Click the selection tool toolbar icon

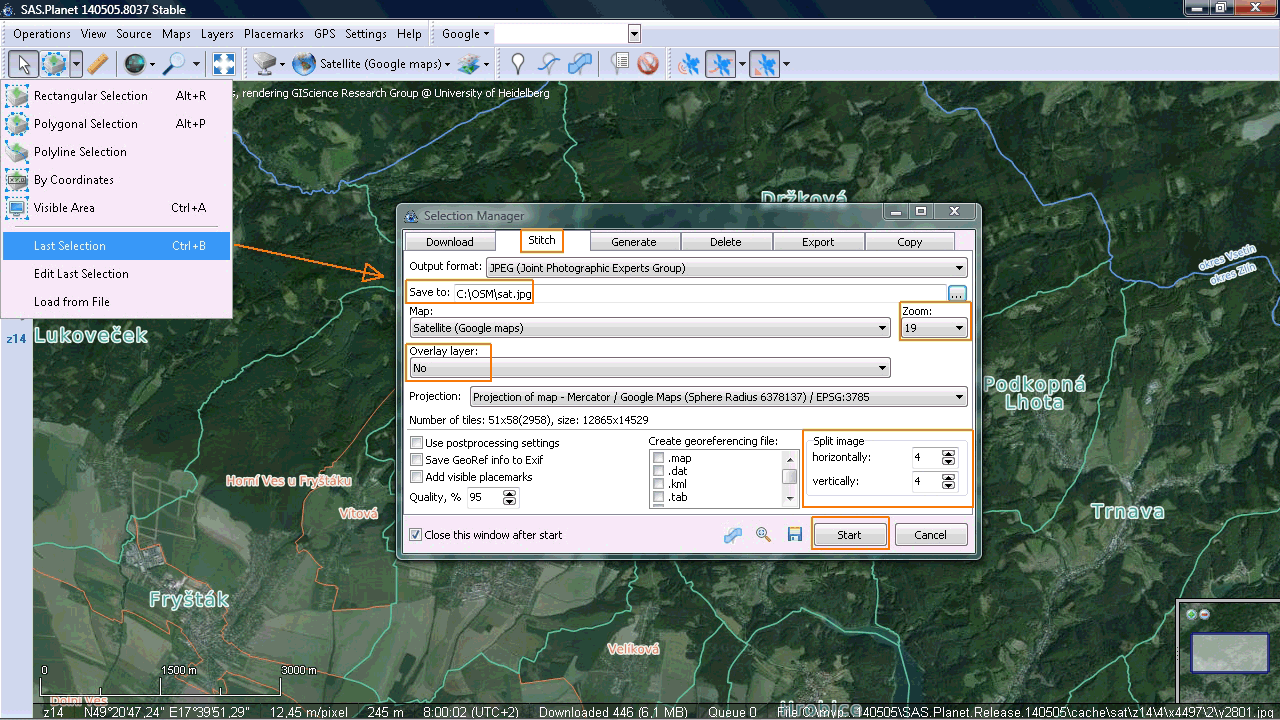(54, 64)
